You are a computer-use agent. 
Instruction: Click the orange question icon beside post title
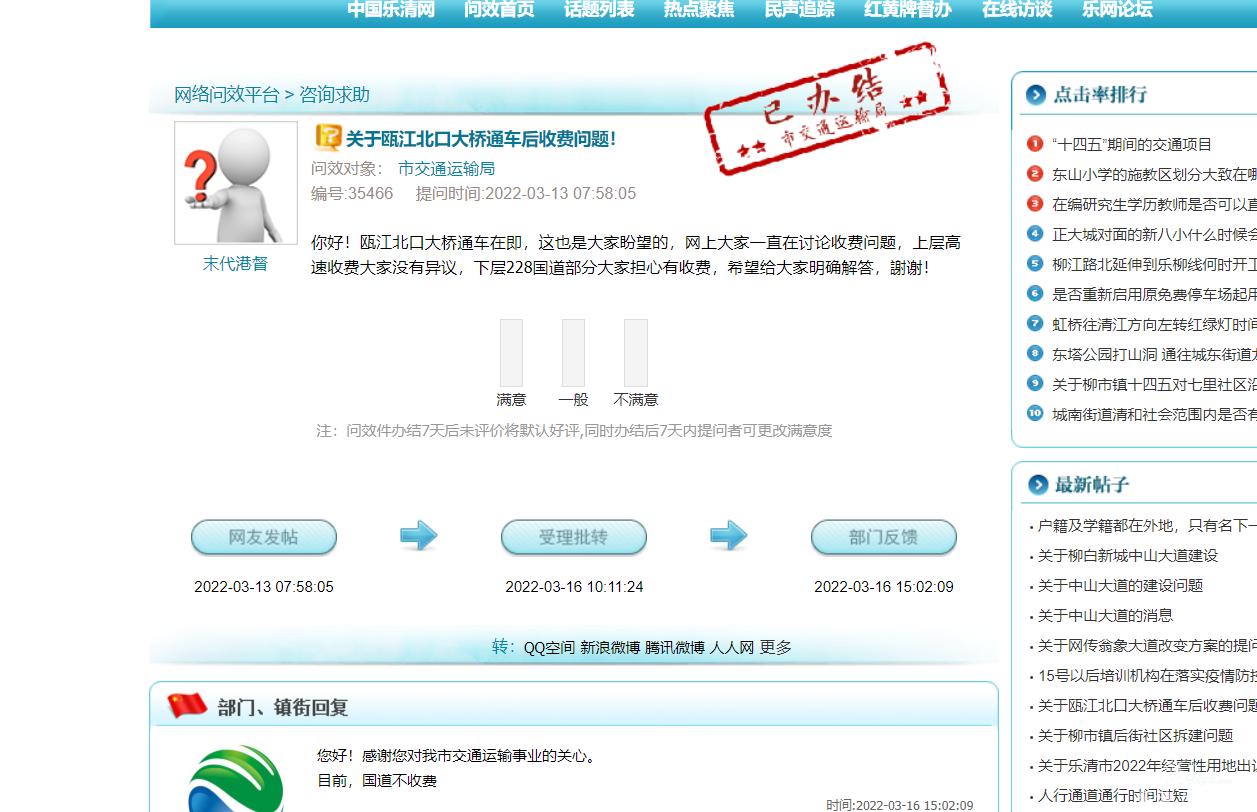click(327, 138)
